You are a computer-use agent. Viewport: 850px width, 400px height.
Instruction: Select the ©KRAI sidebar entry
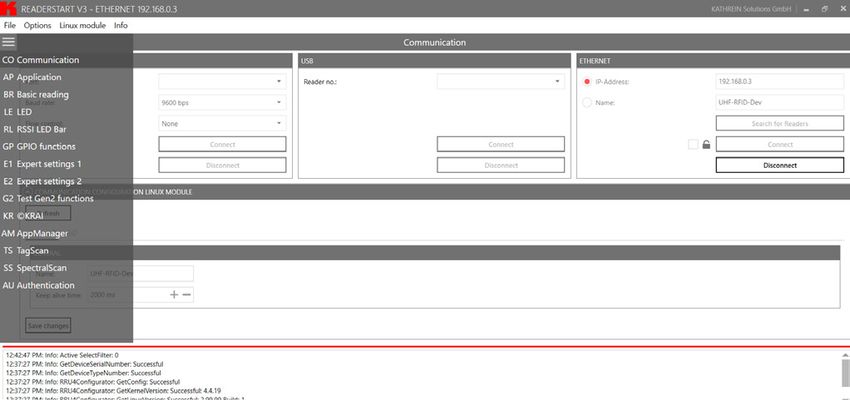(x=66, y=216)
